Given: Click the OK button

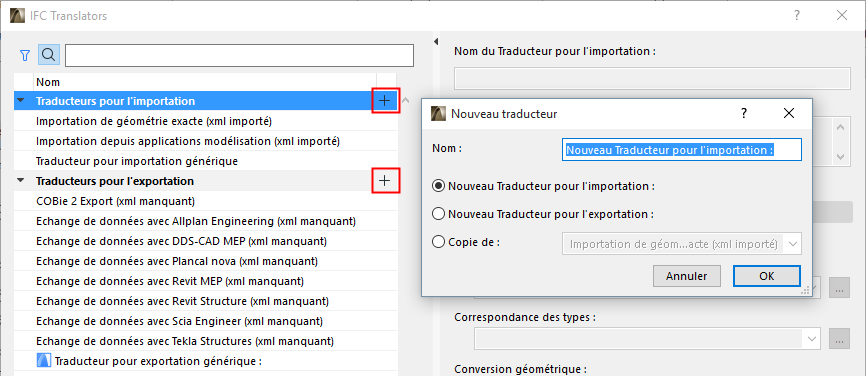Looking at the screenshot, I should (x=767, y=276).
